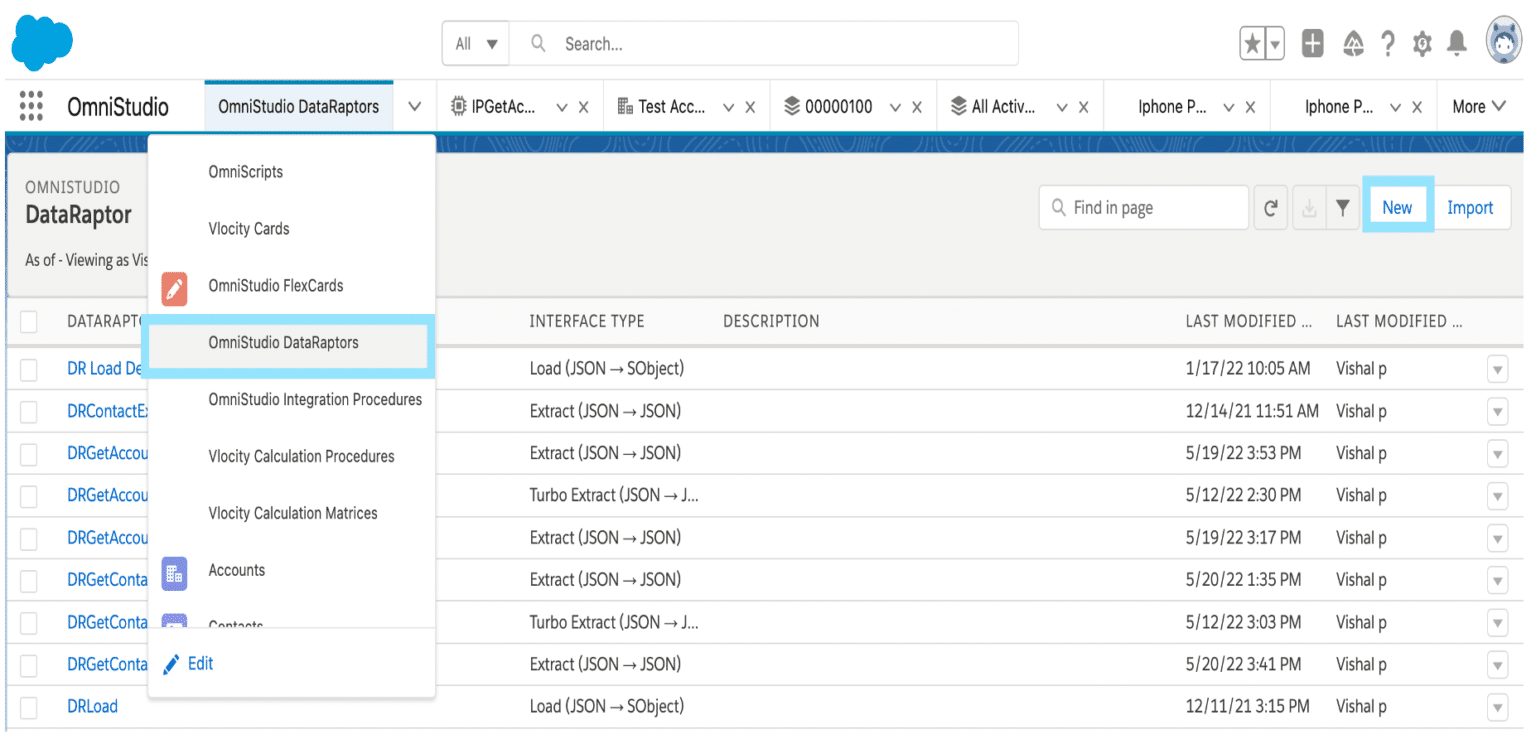Open the filter funnel icon
Viewport: 1536px width, 744px height.
(x=1343, y=207)
